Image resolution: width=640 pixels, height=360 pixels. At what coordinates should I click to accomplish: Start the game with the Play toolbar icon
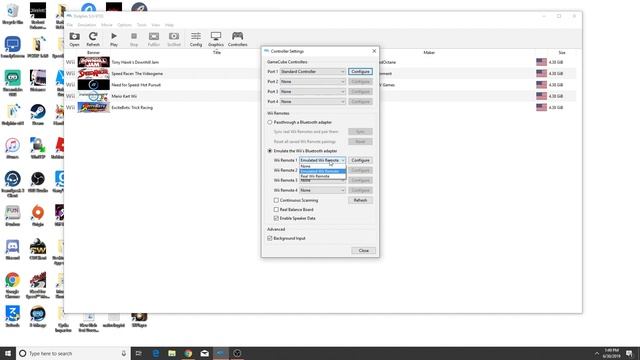[x=114, y=39]
